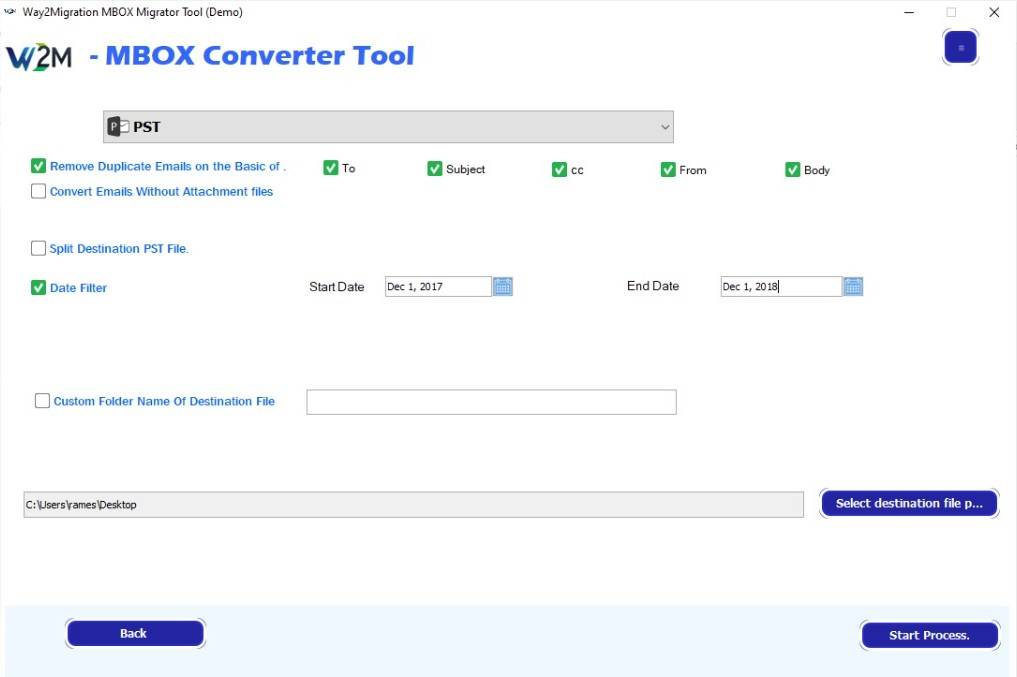Open the Start Date calendar picker icon
Viewport: 1017px width, 677px height.
[x=503, y=287]
